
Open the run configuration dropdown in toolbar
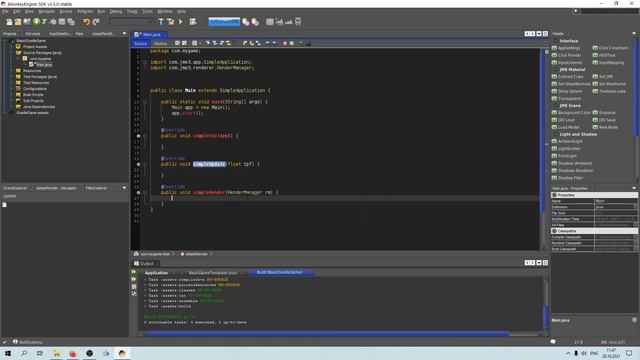132,22
